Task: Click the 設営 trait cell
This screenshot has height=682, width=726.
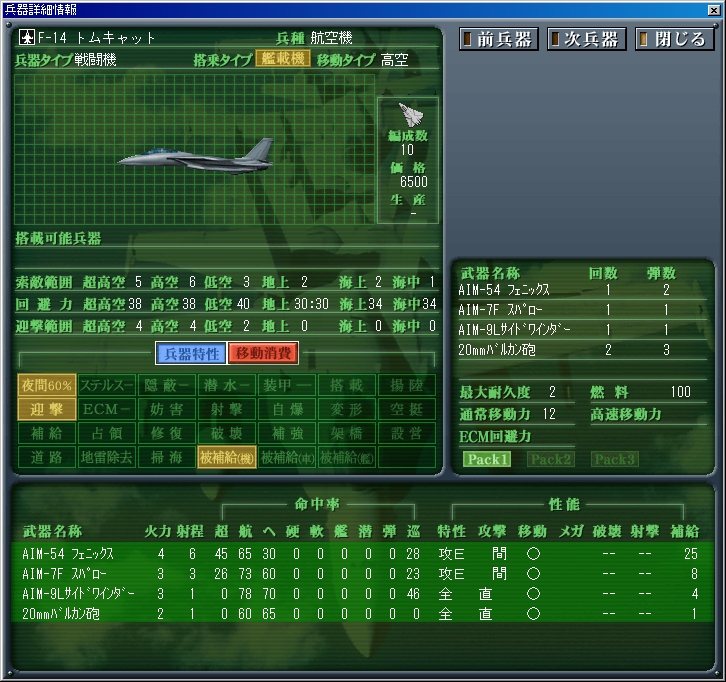Action: coord(407,433)
